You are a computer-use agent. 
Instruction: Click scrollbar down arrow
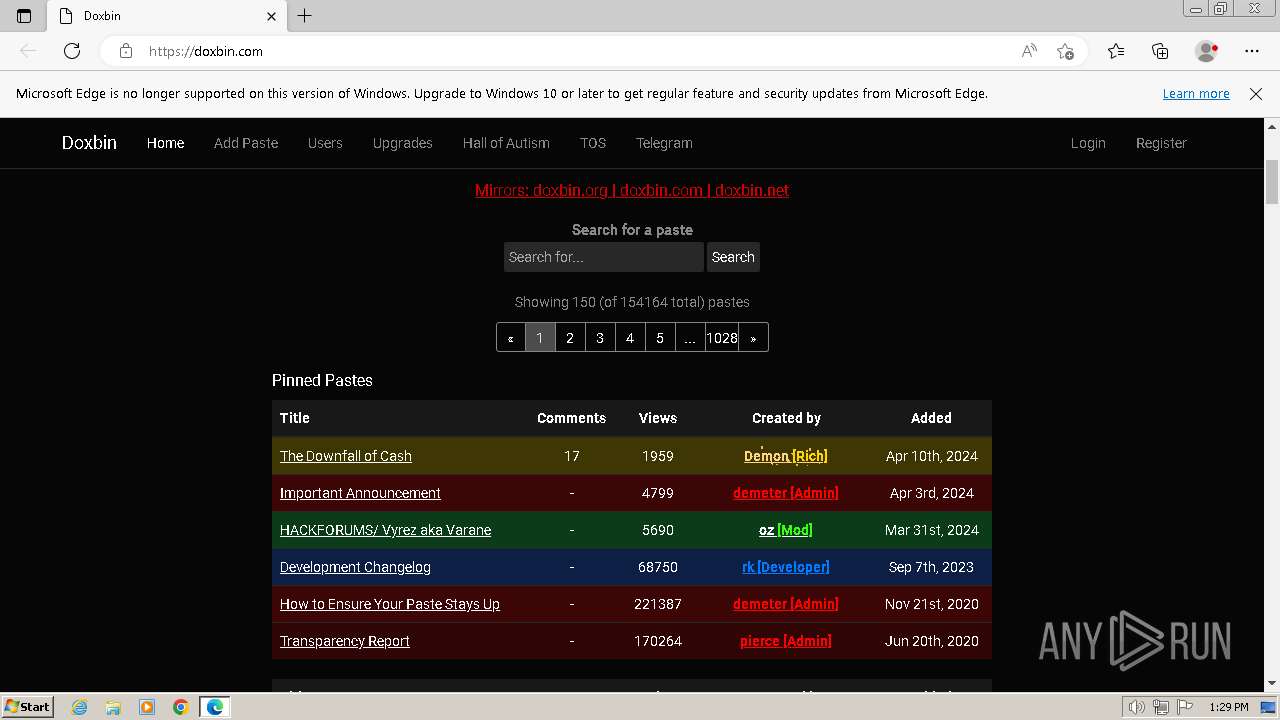coord(1272,684)
